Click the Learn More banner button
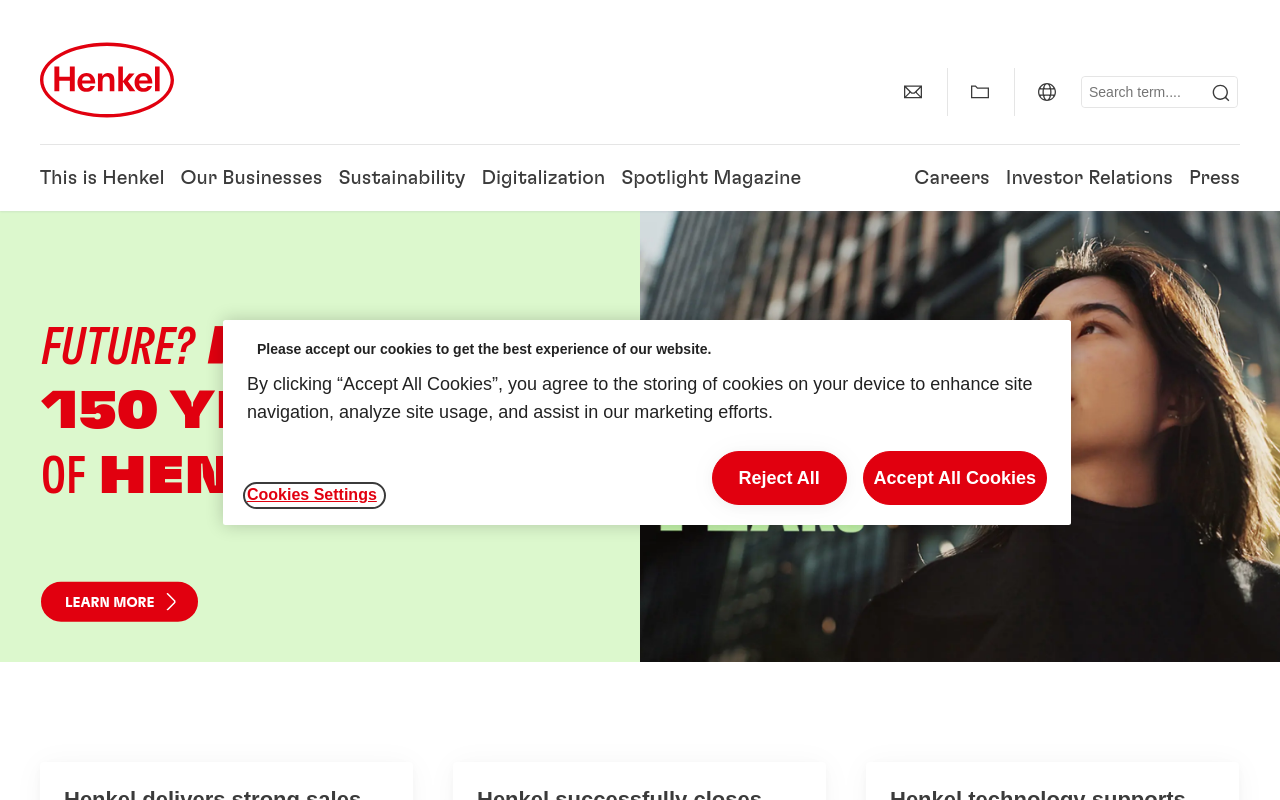This screenshot has width=1280, height=800. (x=119, y=602)
